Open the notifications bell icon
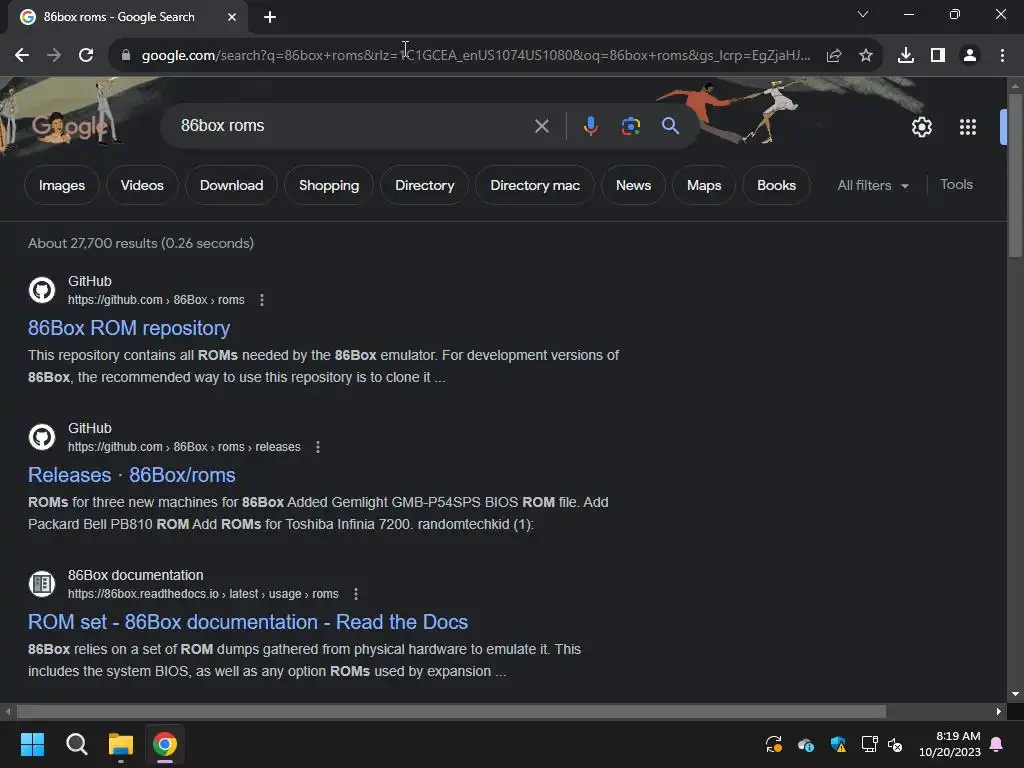Image resolution: width=1024 pixels, height=768 pixels. [997, 744]
